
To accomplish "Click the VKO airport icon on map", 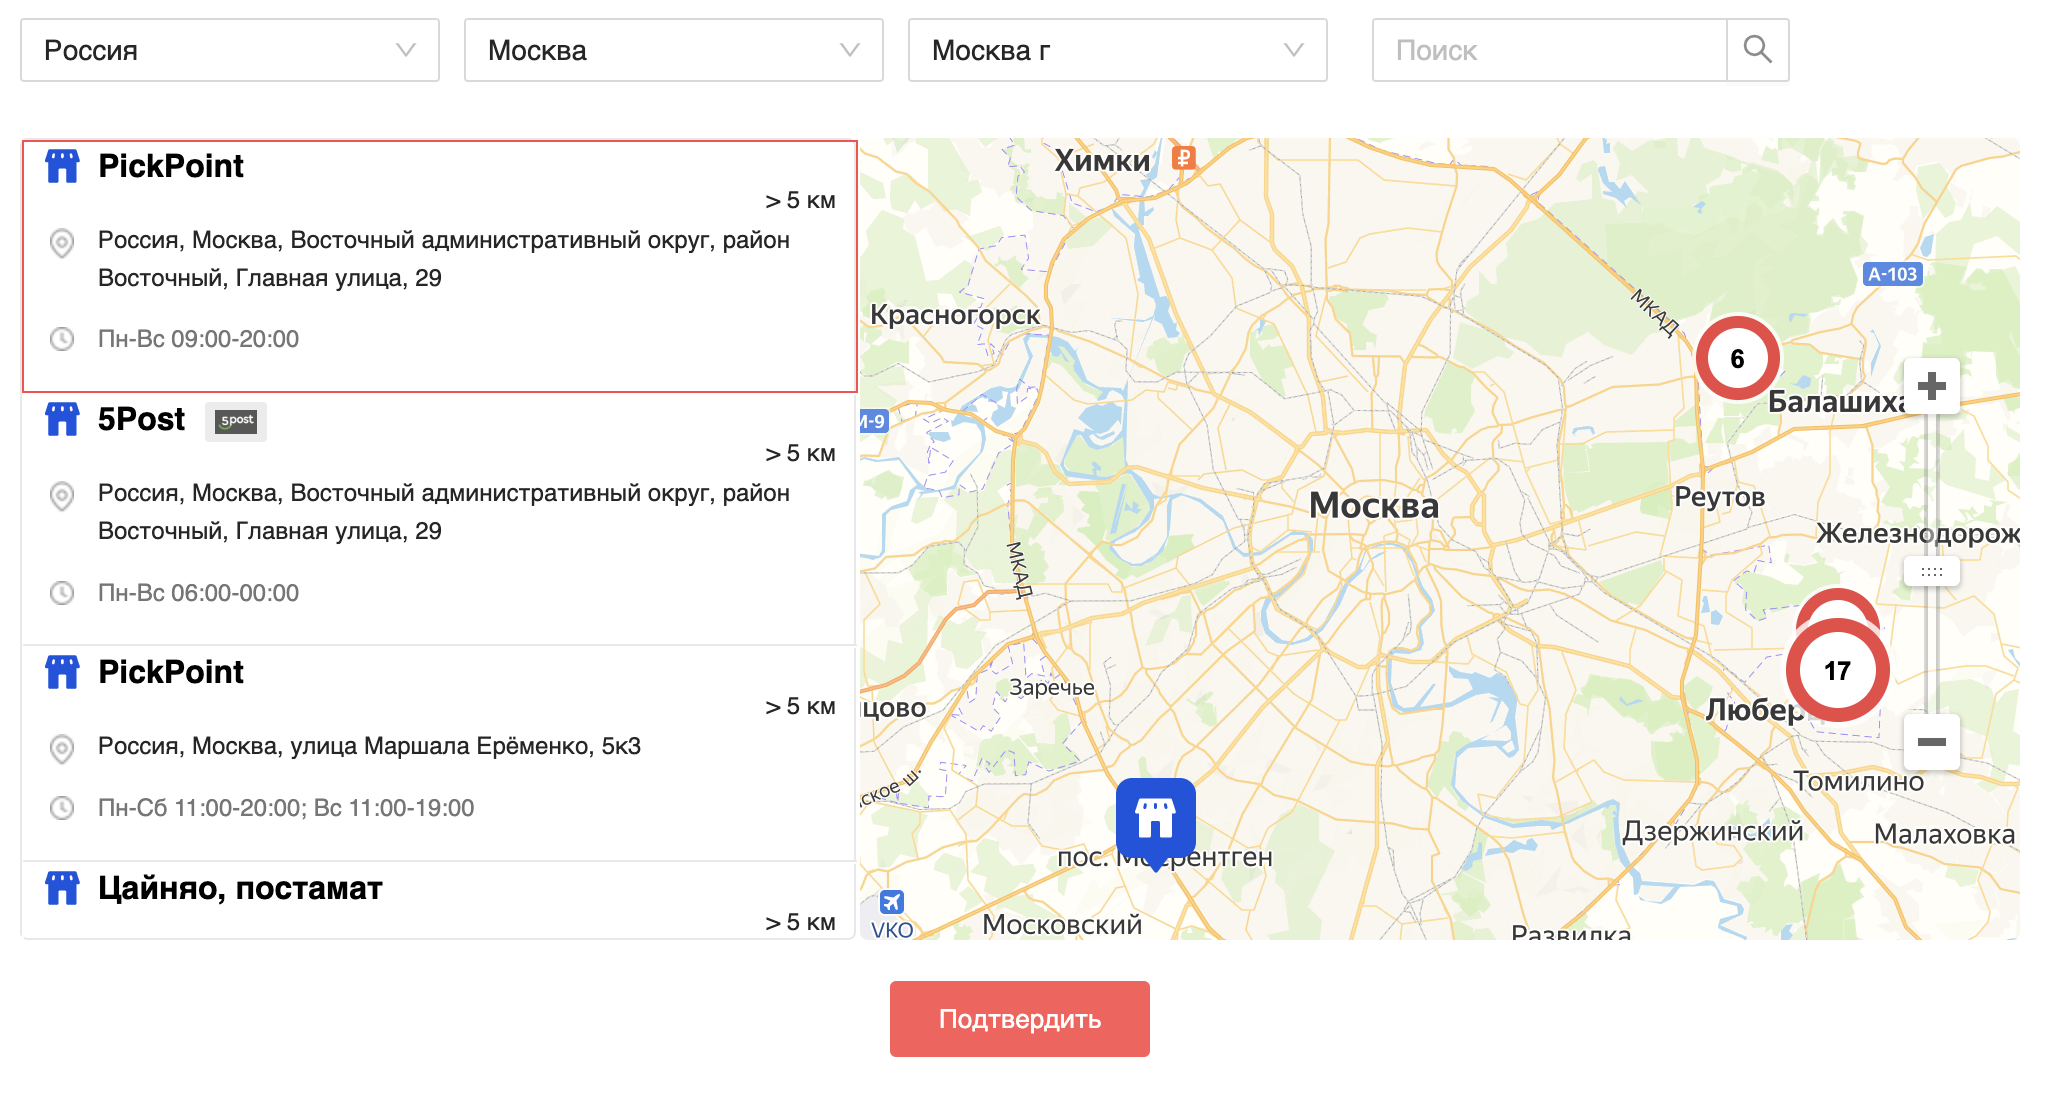I will [891, 903].
